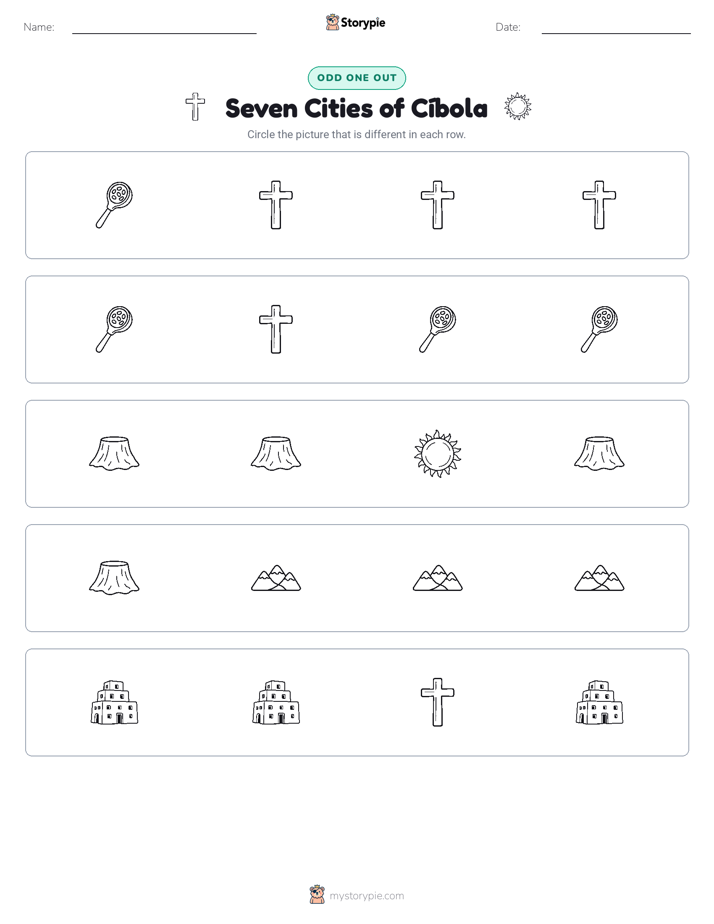The image size is (714, 924).
Task: Click the ODD ONE OUT badge
Action: (357, 78)
